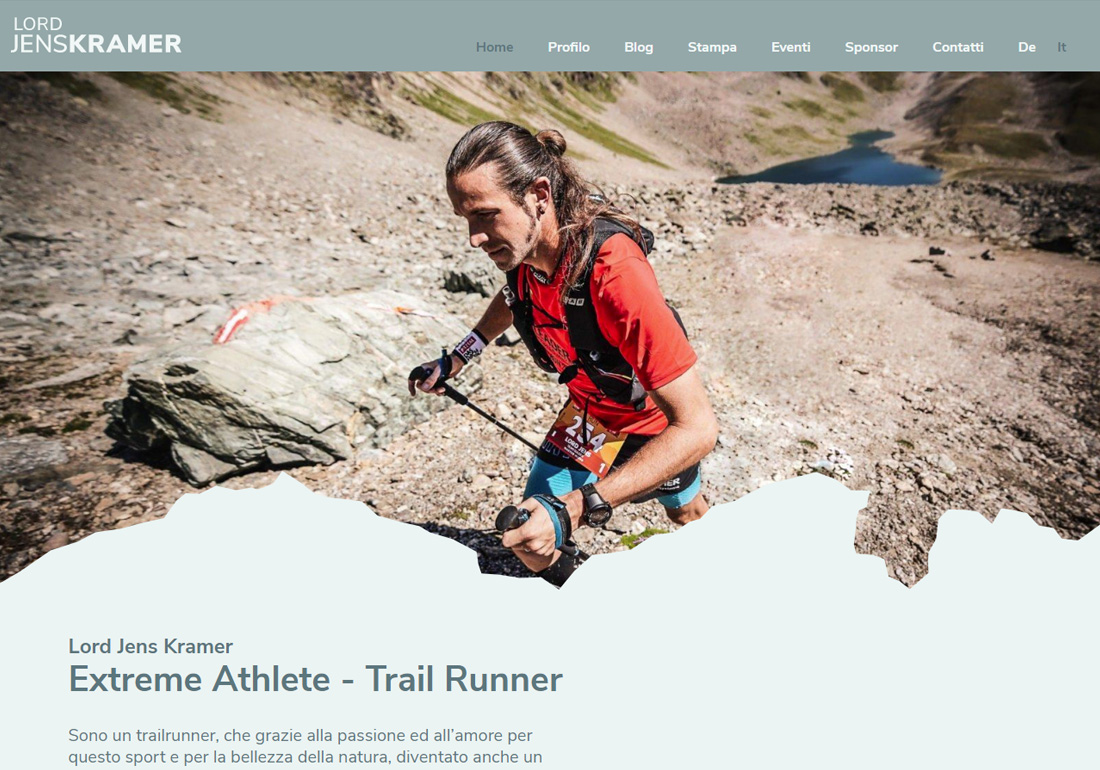The image size is (1100, 770).
Task: Click the race bib number 254
Action: 584,438
